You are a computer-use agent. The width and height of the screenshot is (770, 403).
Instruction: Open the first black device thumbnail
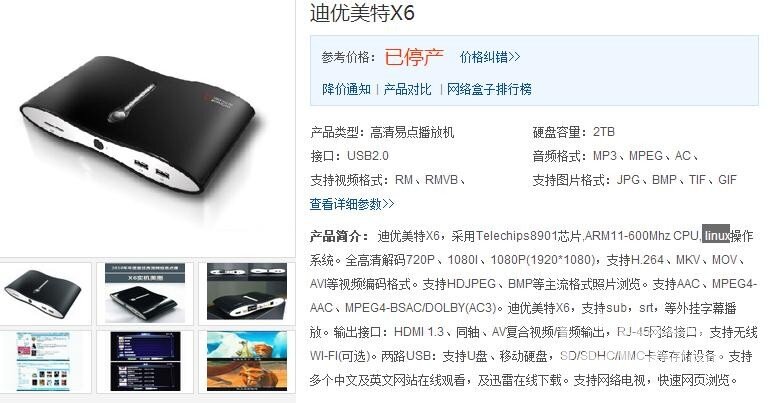(x=45, y=293)
